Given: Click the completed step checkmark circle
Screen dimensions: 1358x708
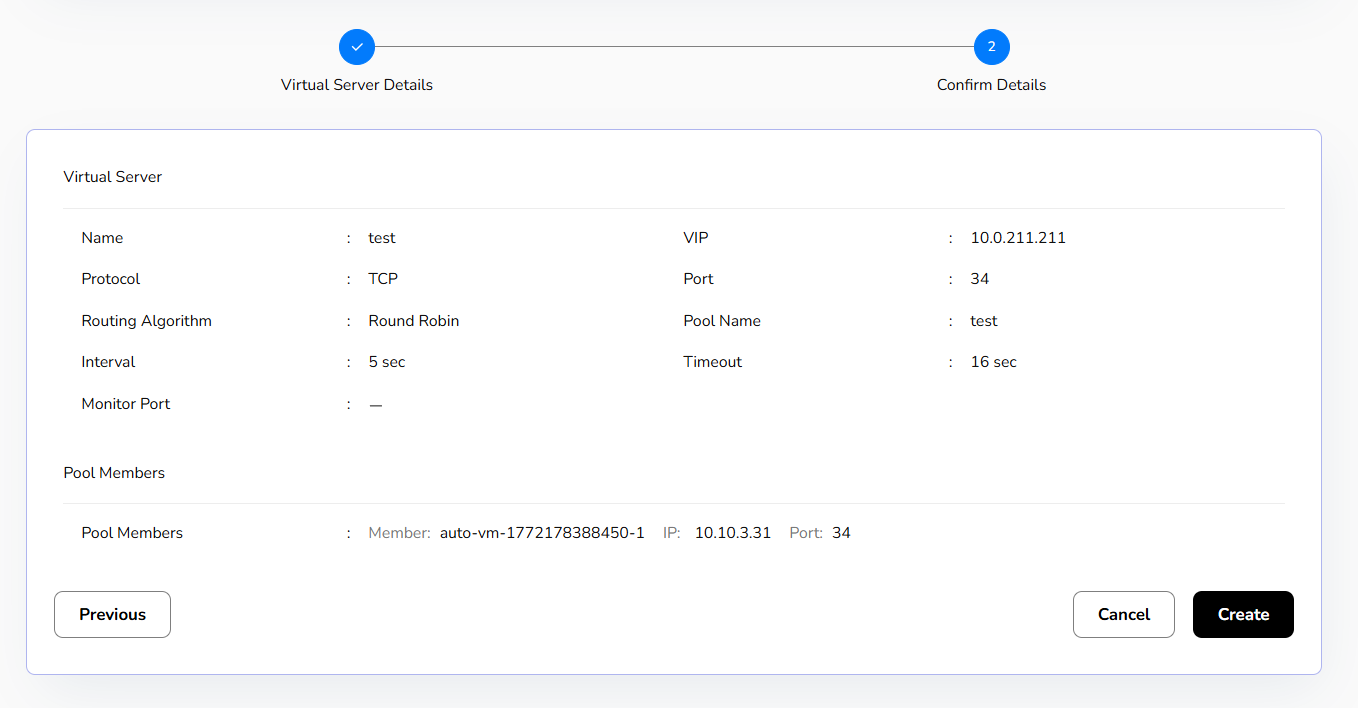Looking at the screenshot, I should coord(357,47).
